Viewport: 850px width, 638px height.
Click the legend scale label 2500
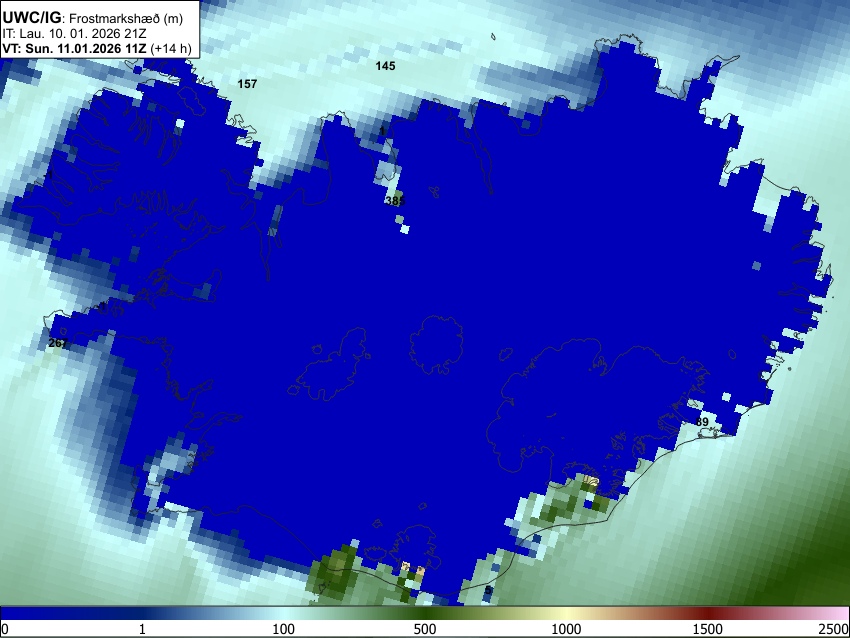834,629
